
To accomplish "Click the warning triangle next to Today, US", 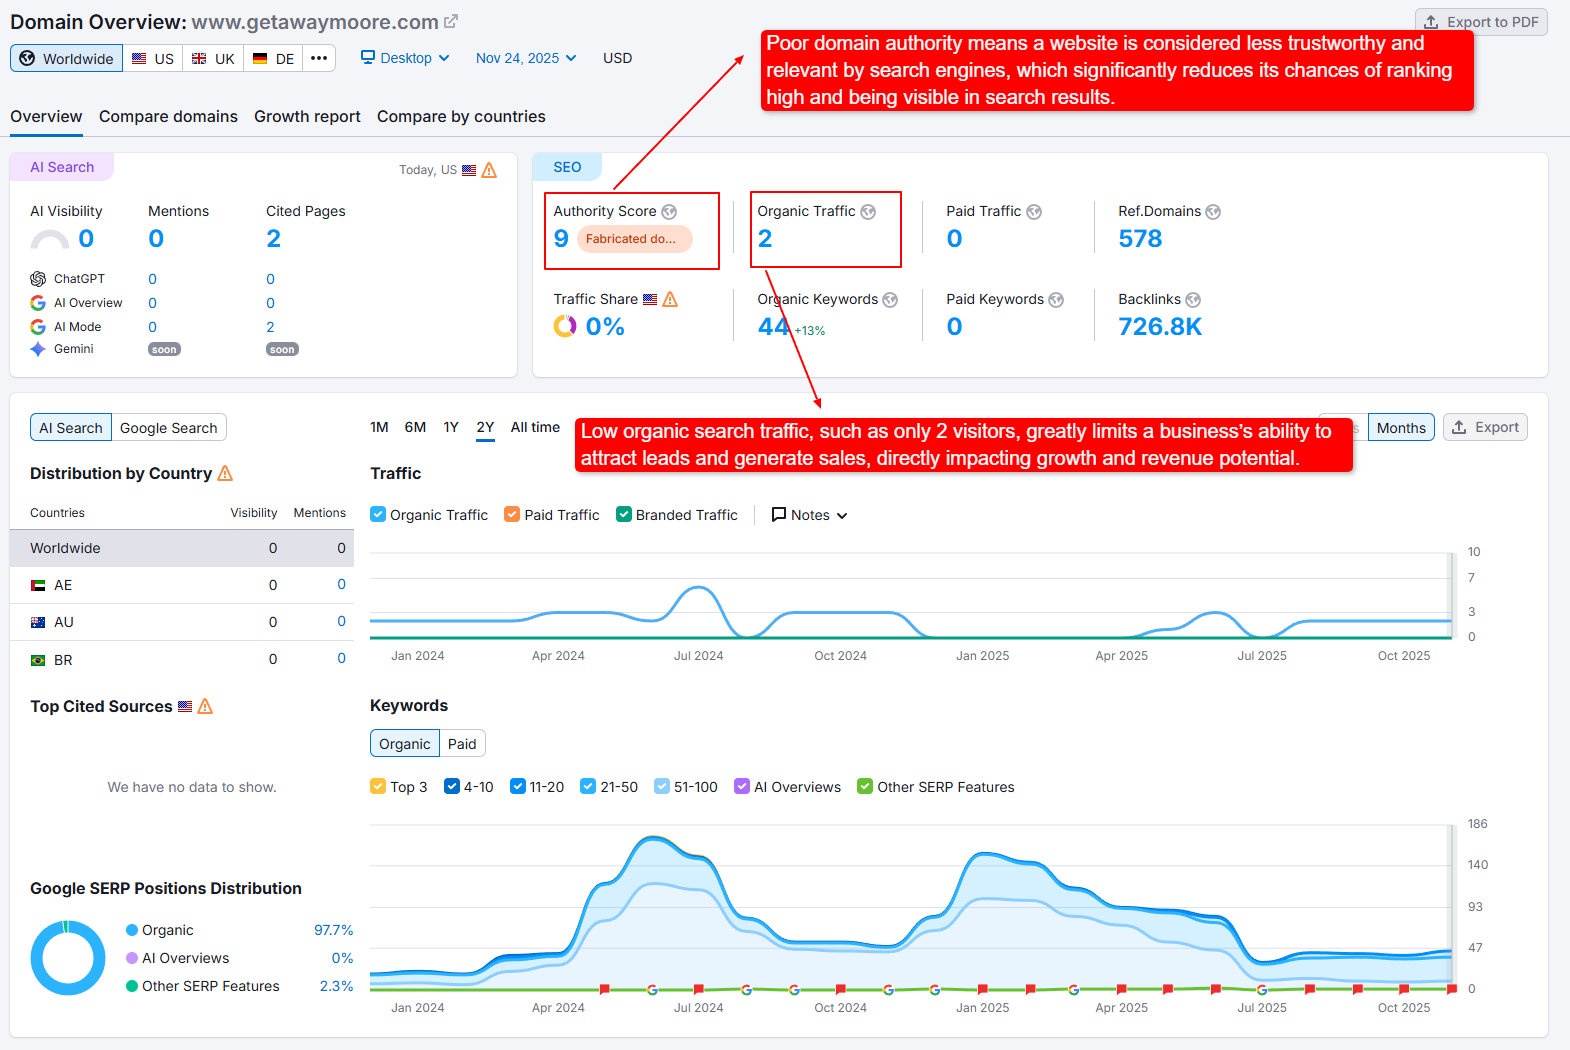I will click(489, 170).
